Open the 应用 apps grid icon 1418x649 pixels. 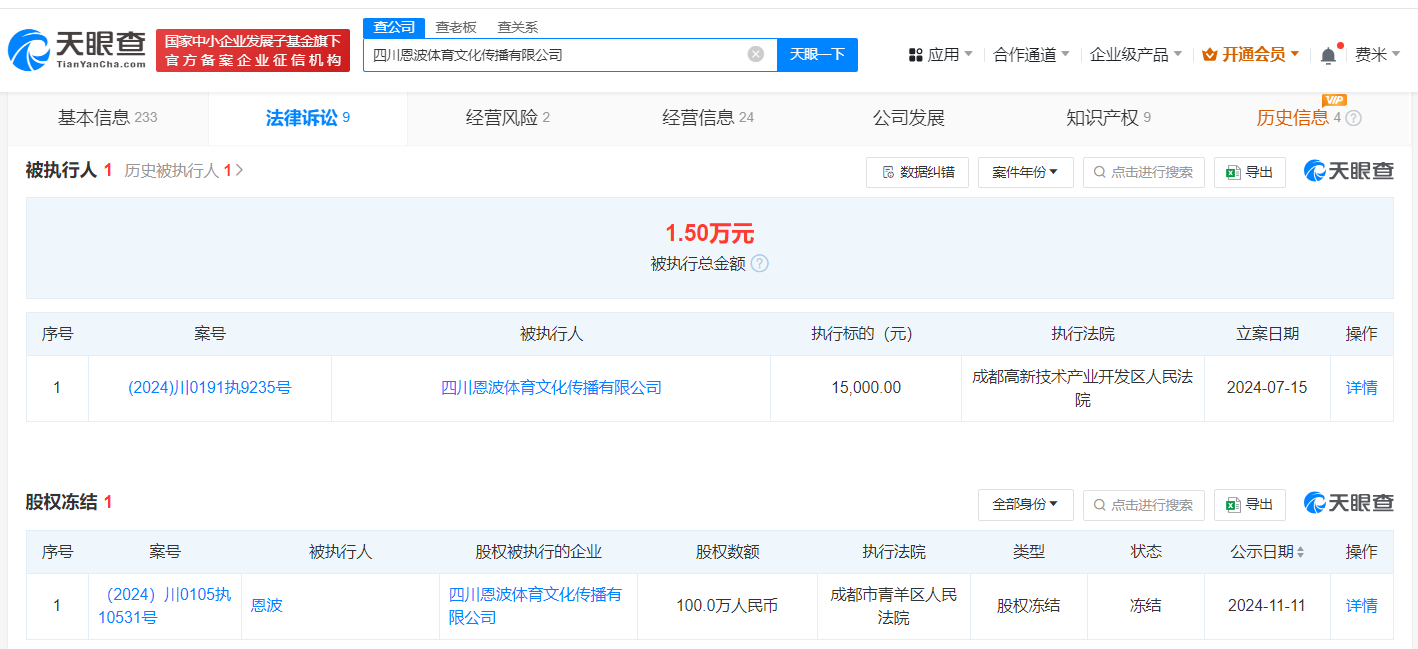pyautogui.click(x=915, y=55)
